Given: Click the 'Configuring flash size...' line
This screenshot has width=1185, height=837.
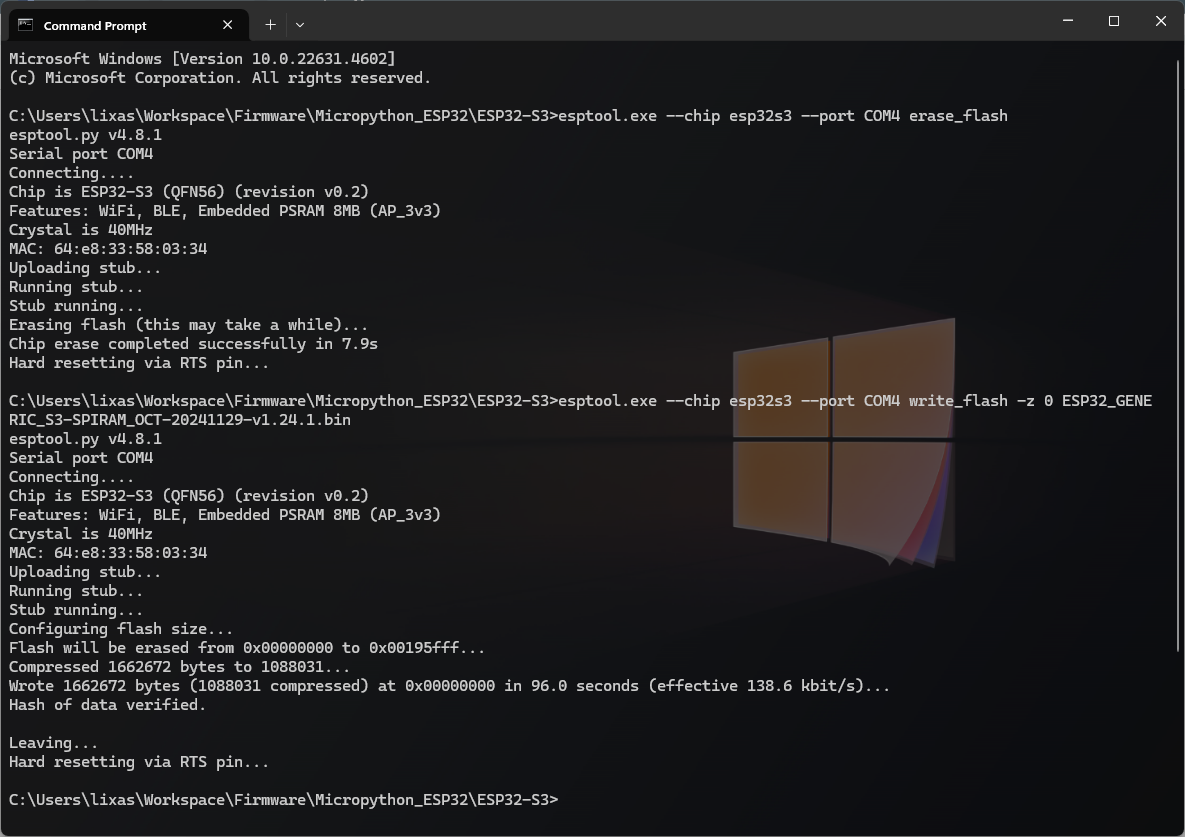Looking at the screenshot, I should coord(121,629).
